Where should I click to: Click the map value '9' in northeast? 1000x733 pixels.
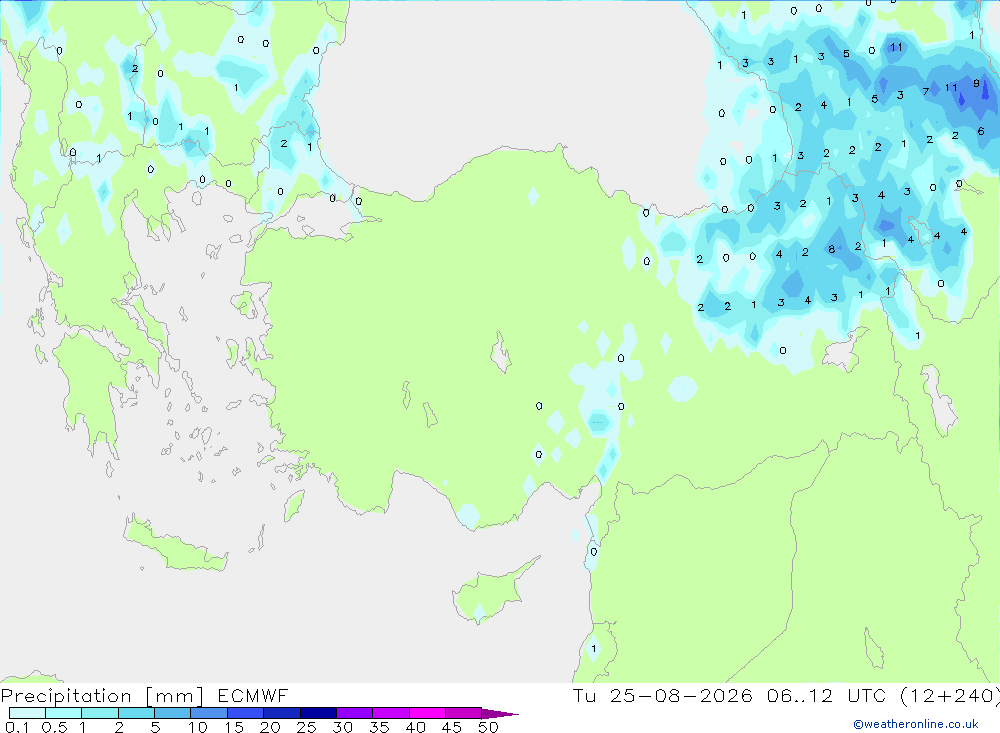click(x=976, y=84)
